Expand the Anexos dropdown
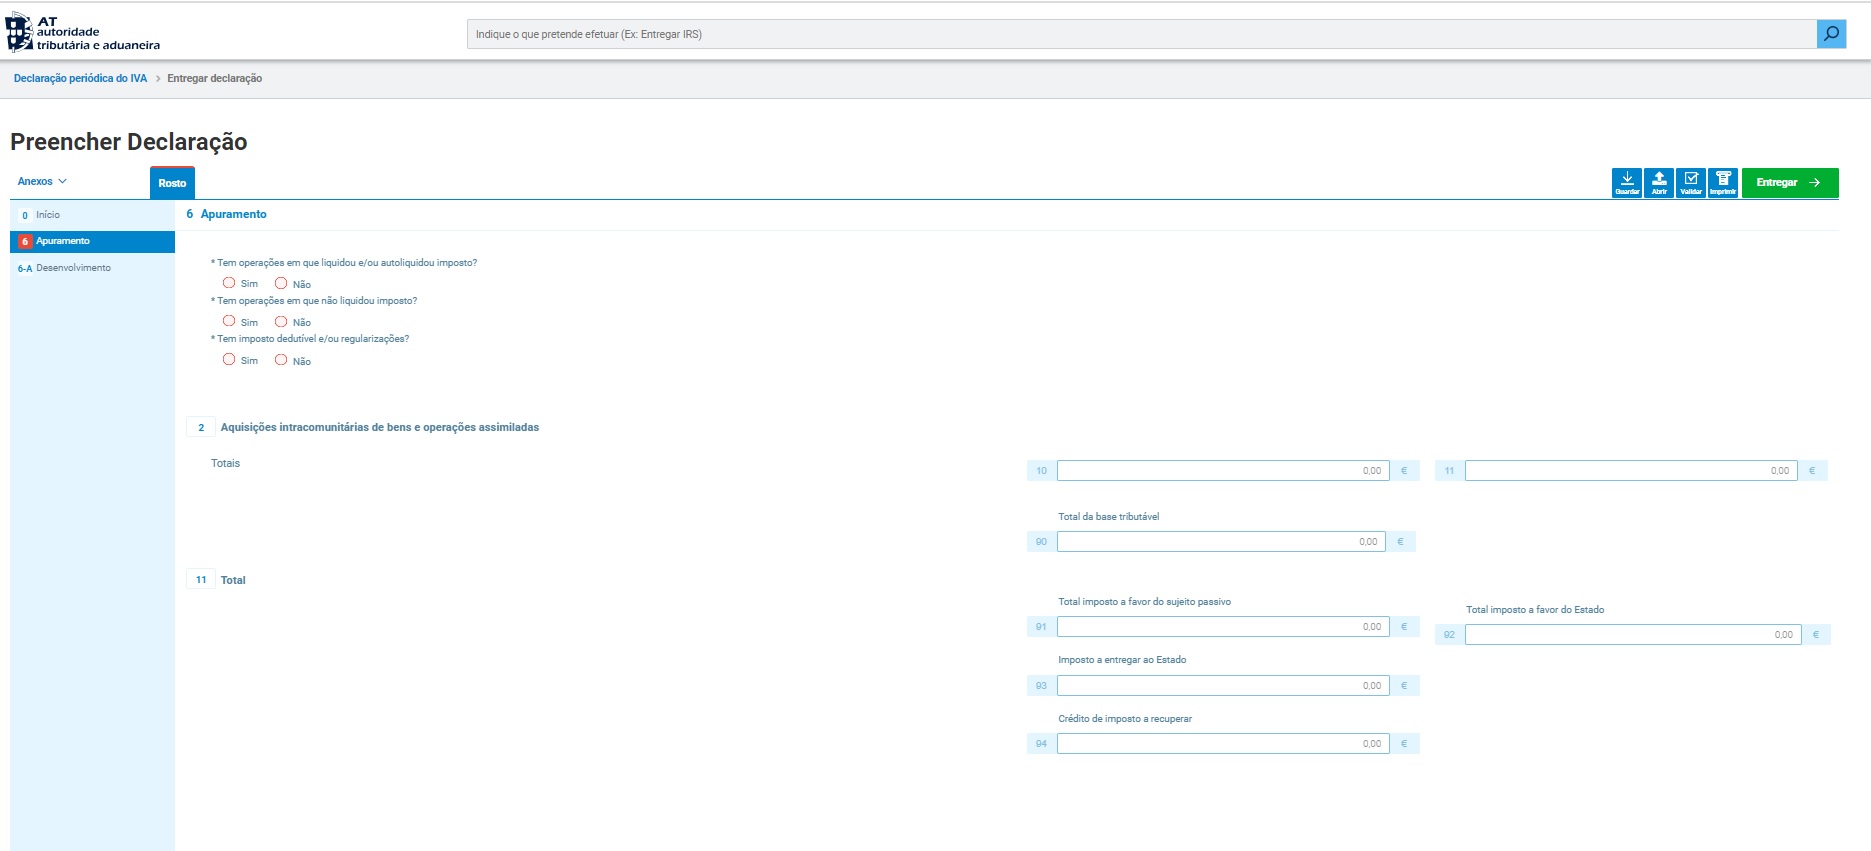The image size is (1871, 851). click(x=42, y=181)
